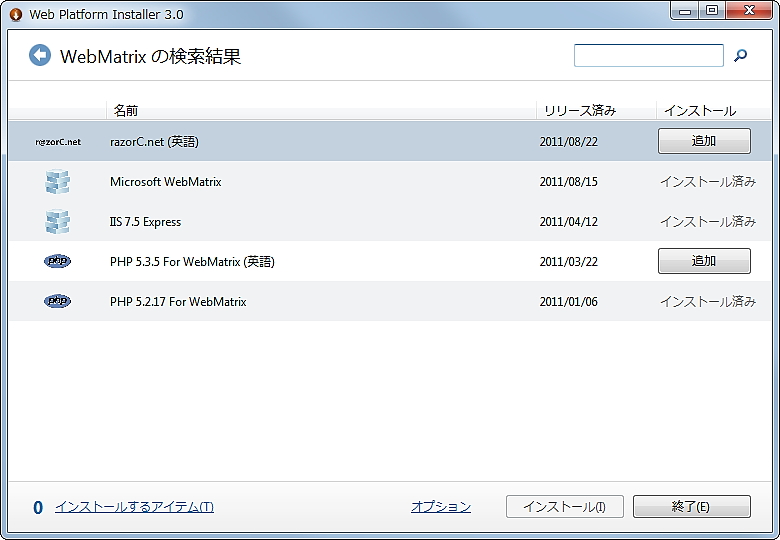This screenshot has width=780, height=540.
Task: Click the Web Platform Installer title bar icon
Action: click(16, 14)
